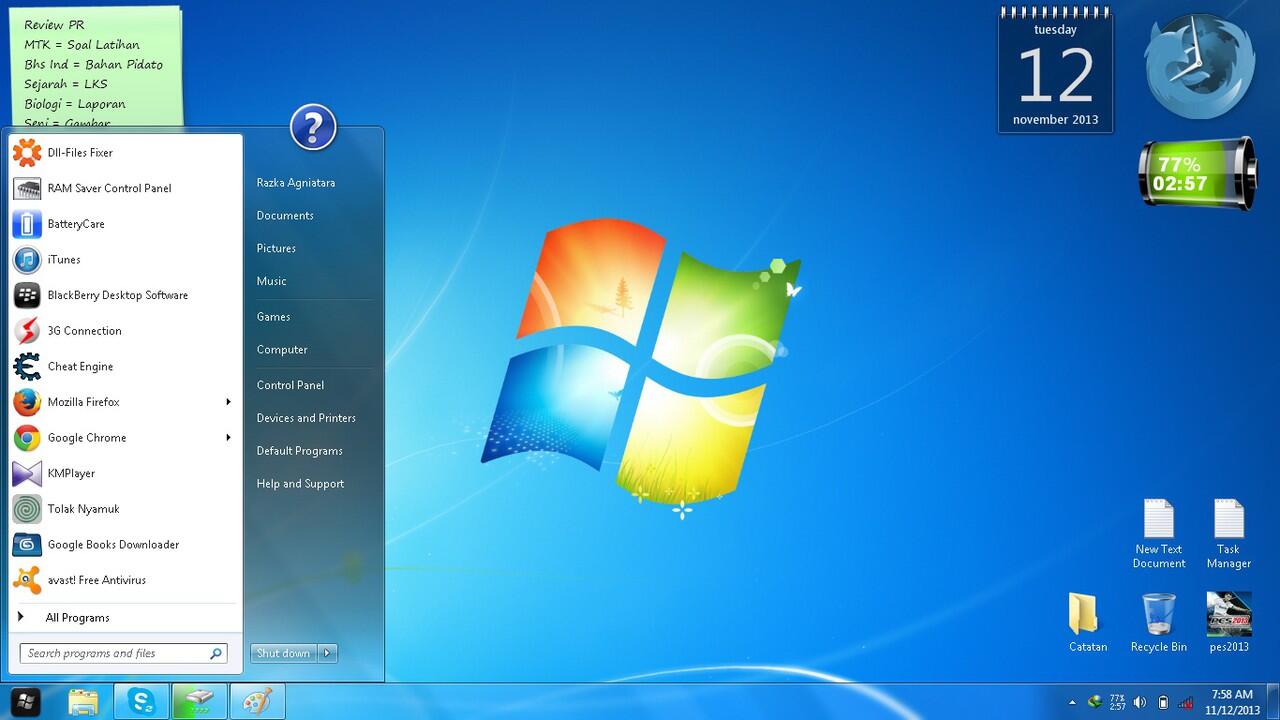The width and height of the screenshot is (1280, 720).
Task: Show hidden tray icons arrow
Action: click(1073, 702)
